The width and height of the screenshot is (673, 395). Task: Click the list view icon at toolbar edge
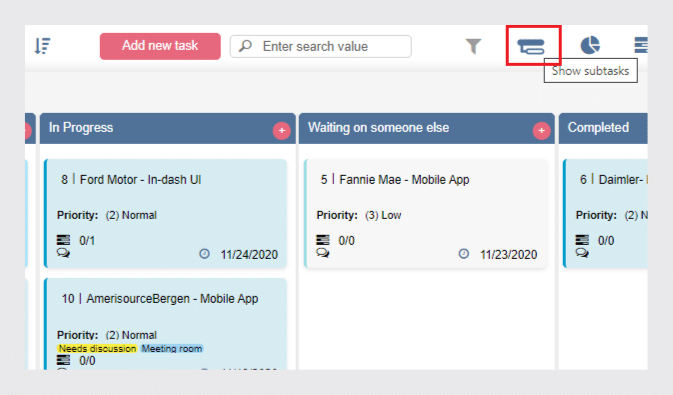click(641, 45)
